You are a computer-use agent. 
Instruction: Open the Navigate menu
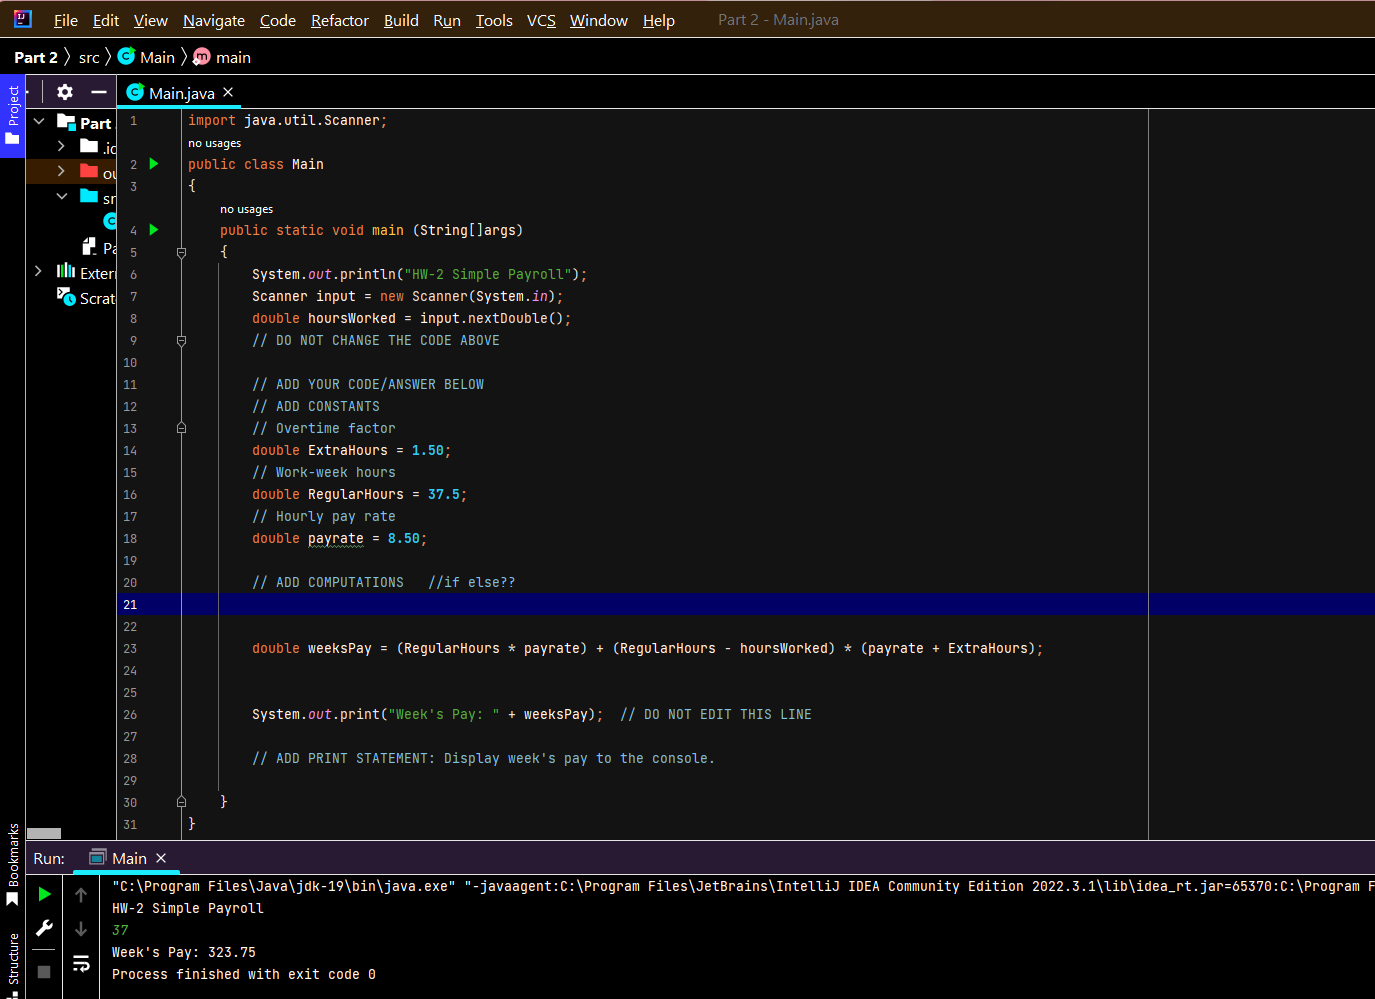214,20
